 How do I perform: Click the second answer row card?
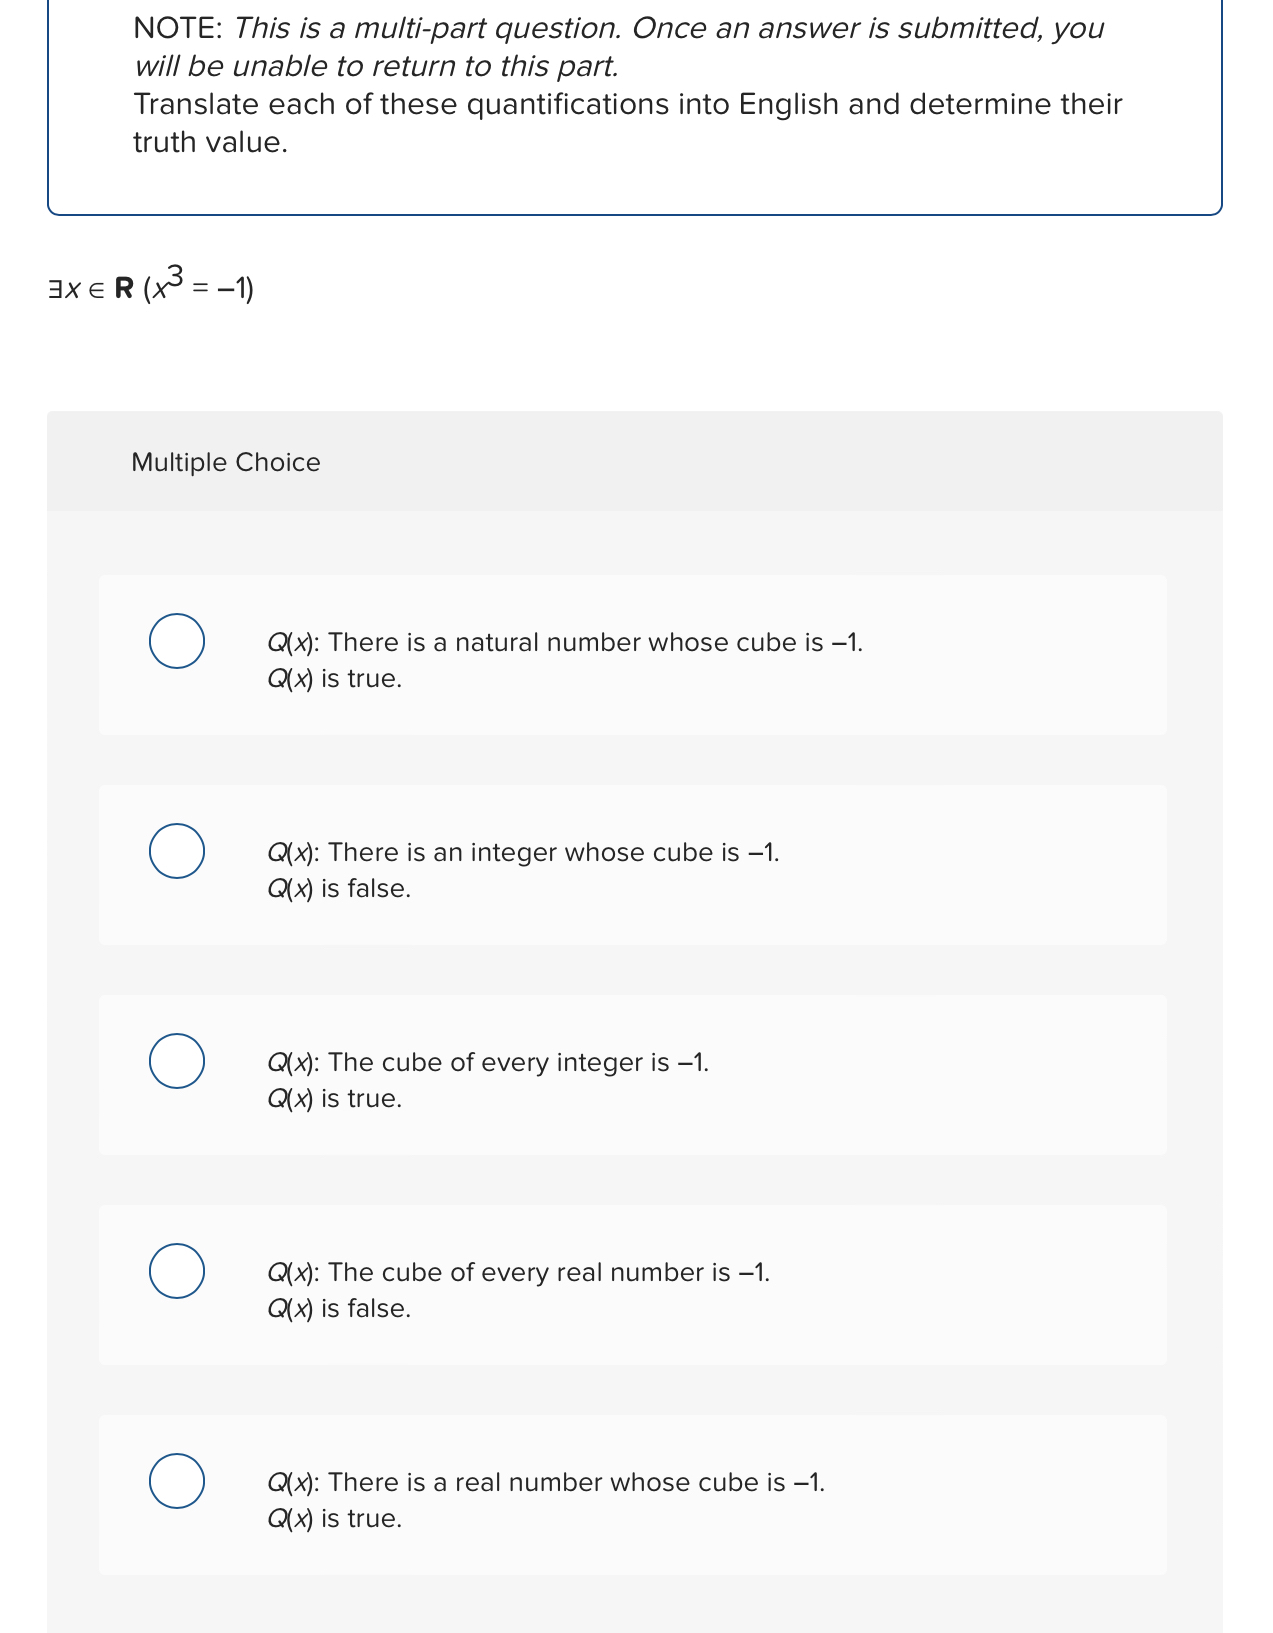[x=634, y=864]
